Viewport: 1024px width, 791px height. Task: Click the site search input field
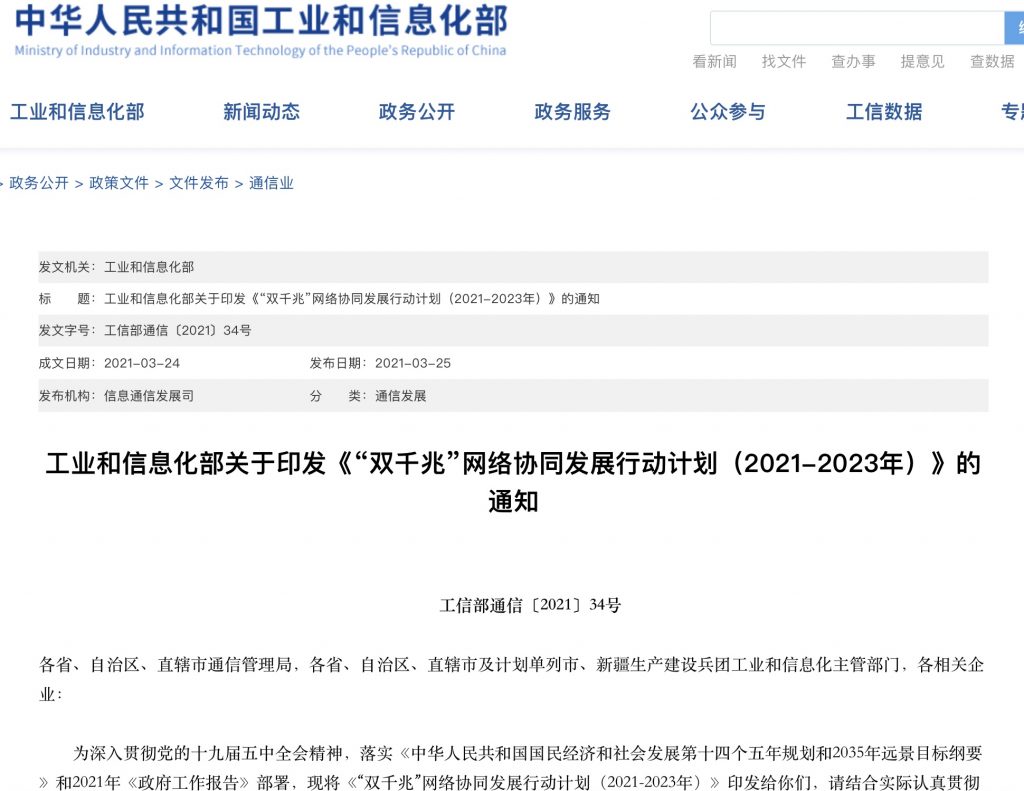pos(857,28)
